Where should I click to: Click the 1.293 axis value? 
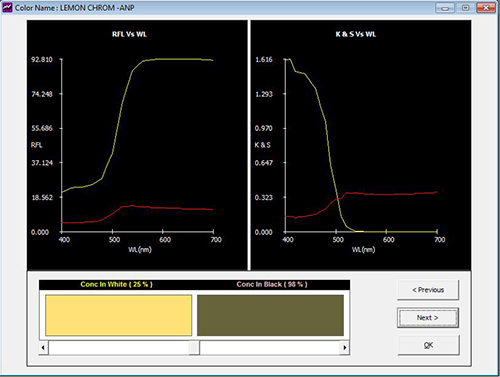264,94
